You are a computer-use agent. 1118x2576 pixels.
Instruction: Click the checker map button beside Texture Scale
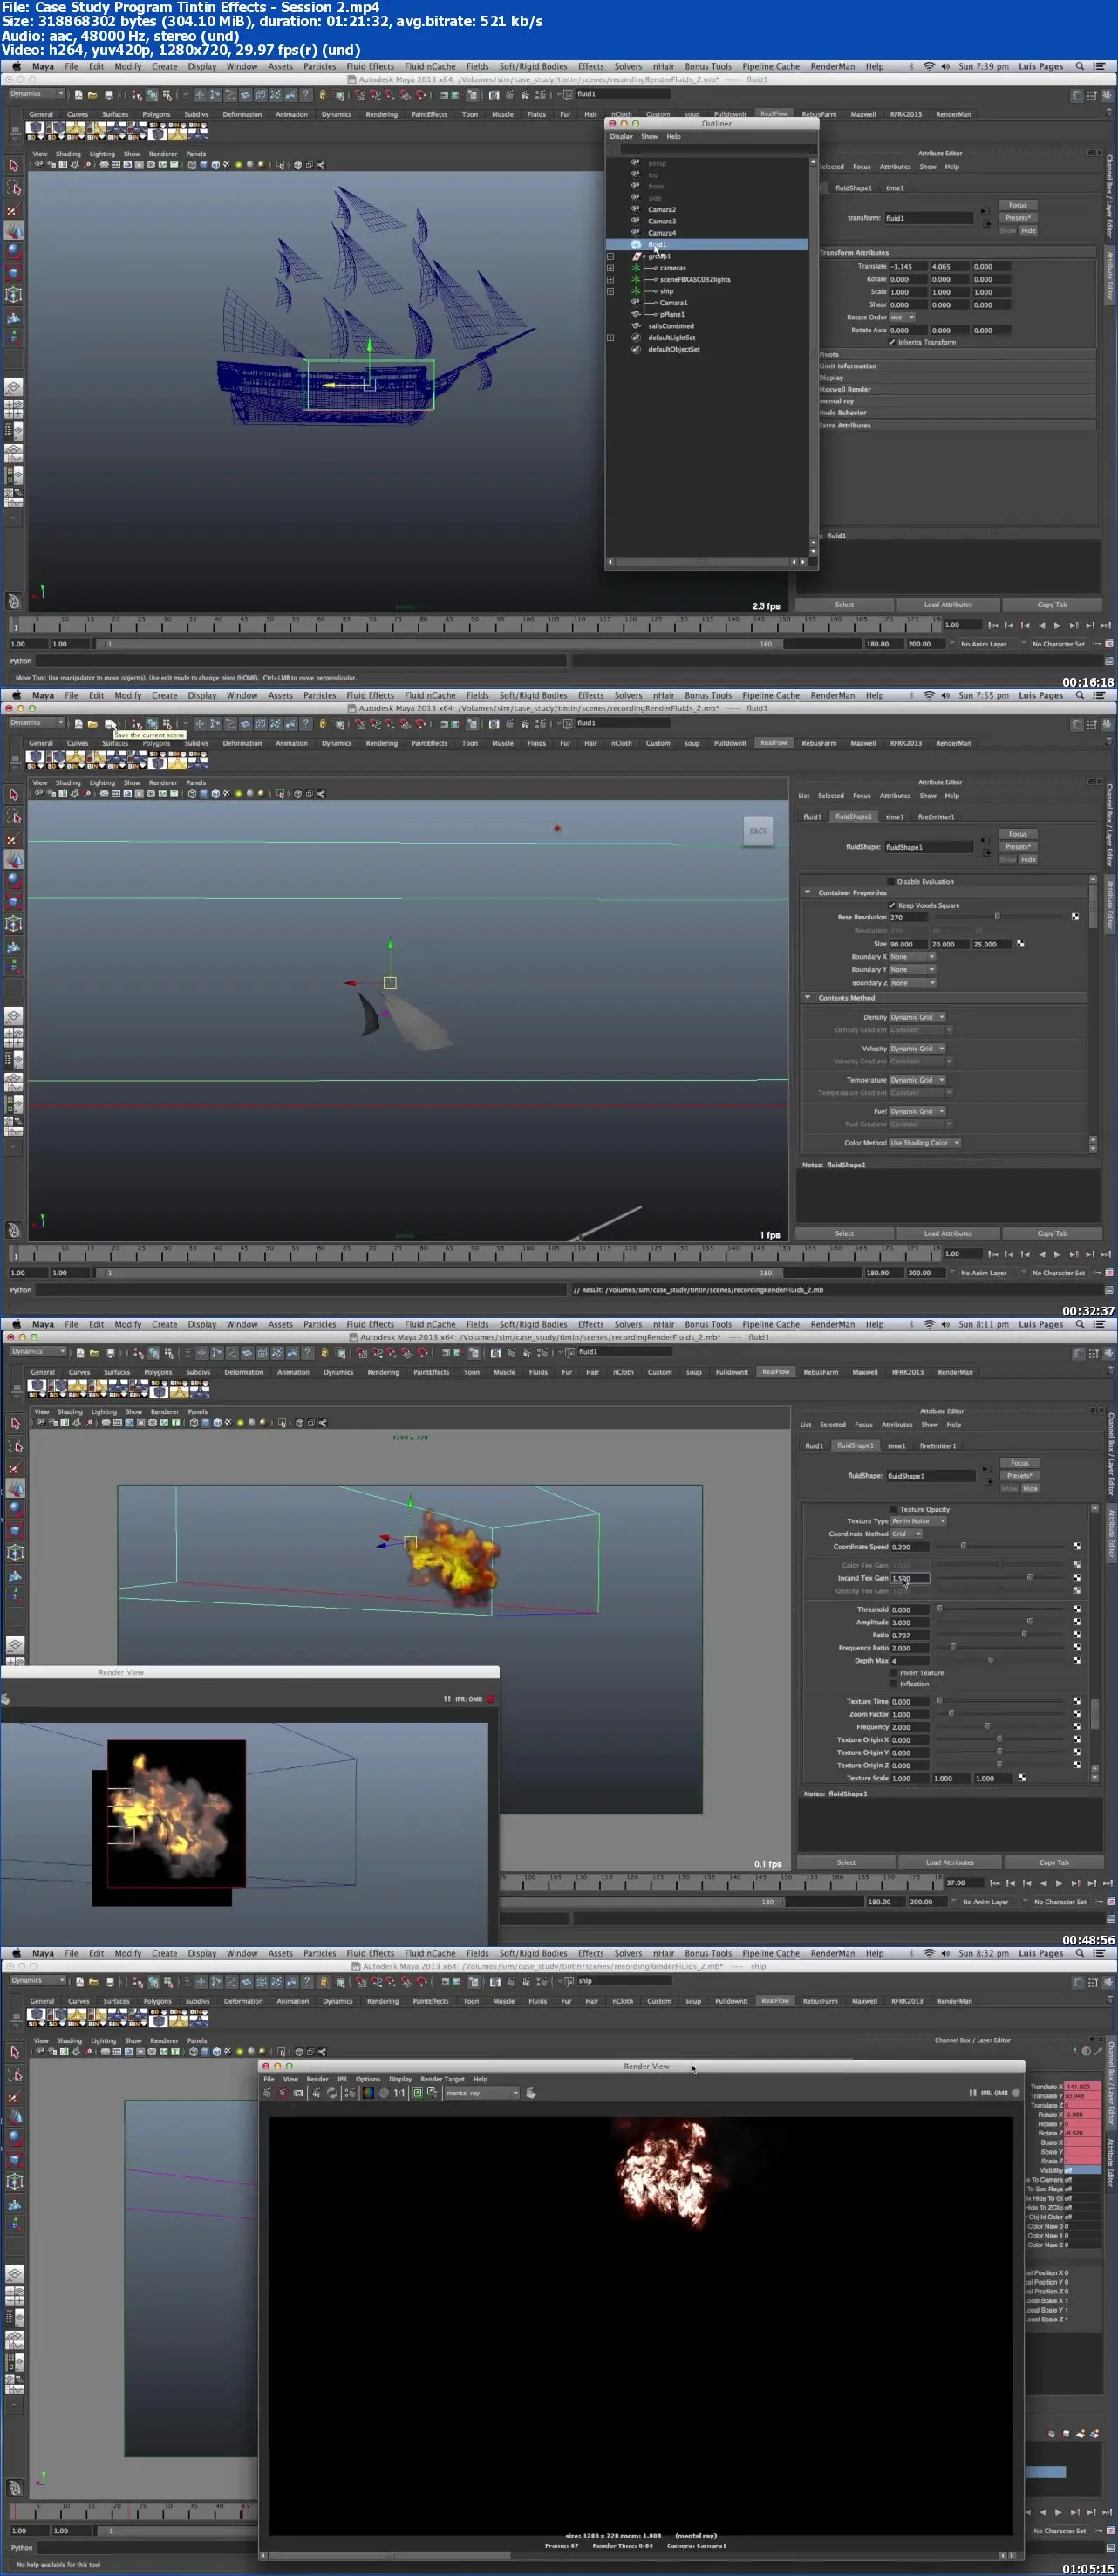(x=1022, y=1778)
